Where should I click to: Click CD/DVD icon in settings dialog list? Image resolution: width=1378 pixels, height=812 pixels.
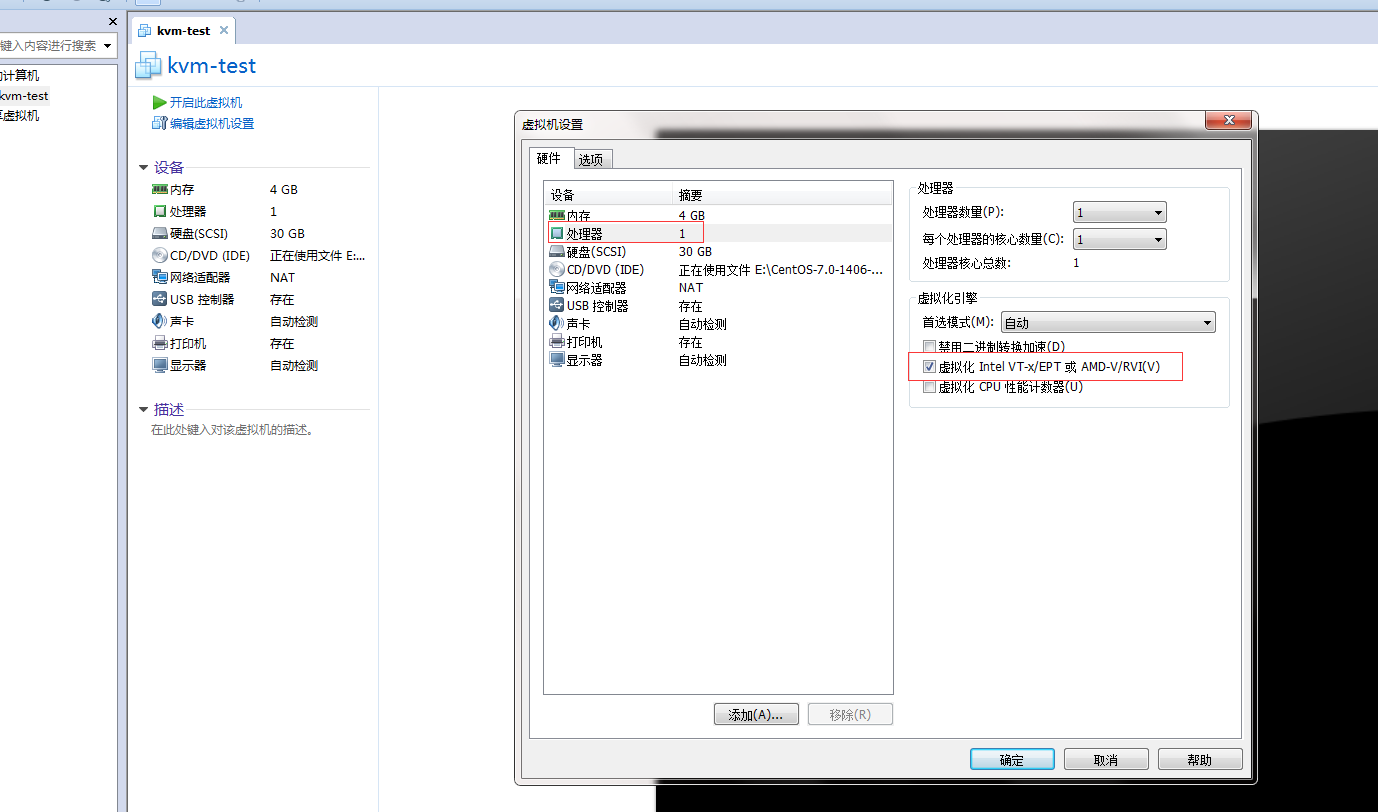[x=557, y=269]
